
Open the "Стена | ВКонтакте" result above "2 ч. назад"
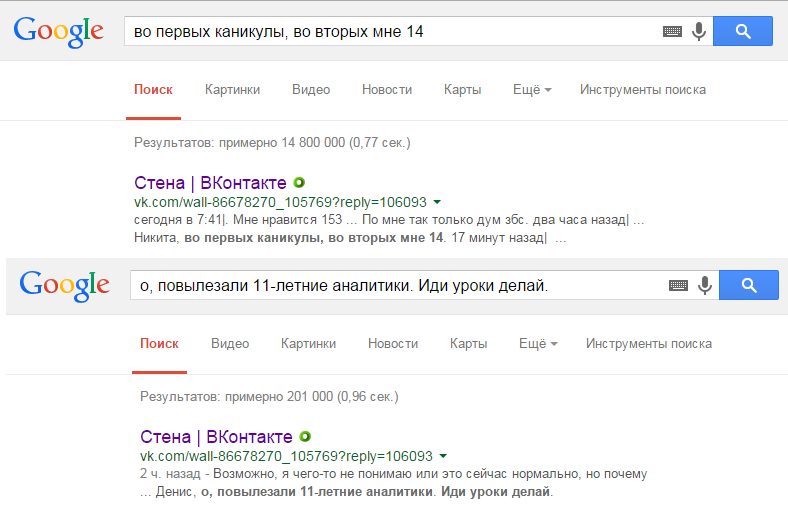click(217, 437)
